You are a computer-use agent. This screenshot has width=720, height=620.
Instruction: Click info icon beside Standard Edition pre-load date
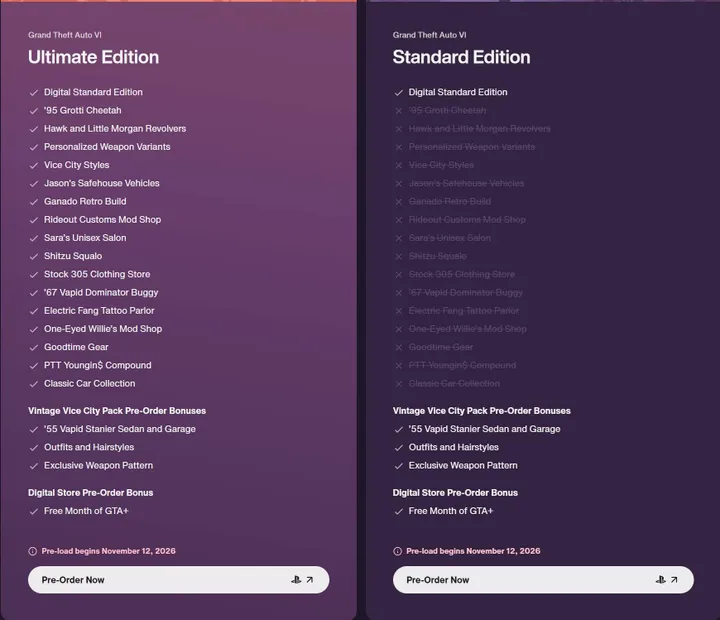tap(397, 551)
